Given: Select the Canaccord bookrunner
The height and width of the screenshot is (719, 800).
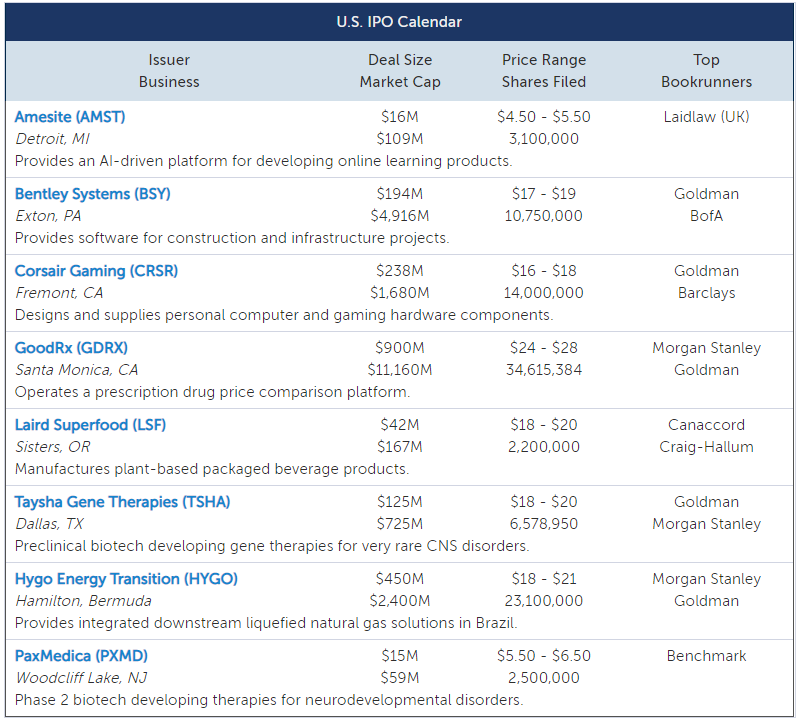Looking at the screenshot, I should (x=707, y=425).
